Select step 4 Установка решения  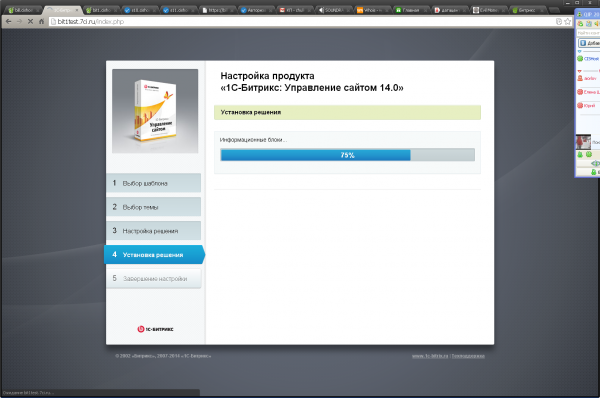point(154,254)
